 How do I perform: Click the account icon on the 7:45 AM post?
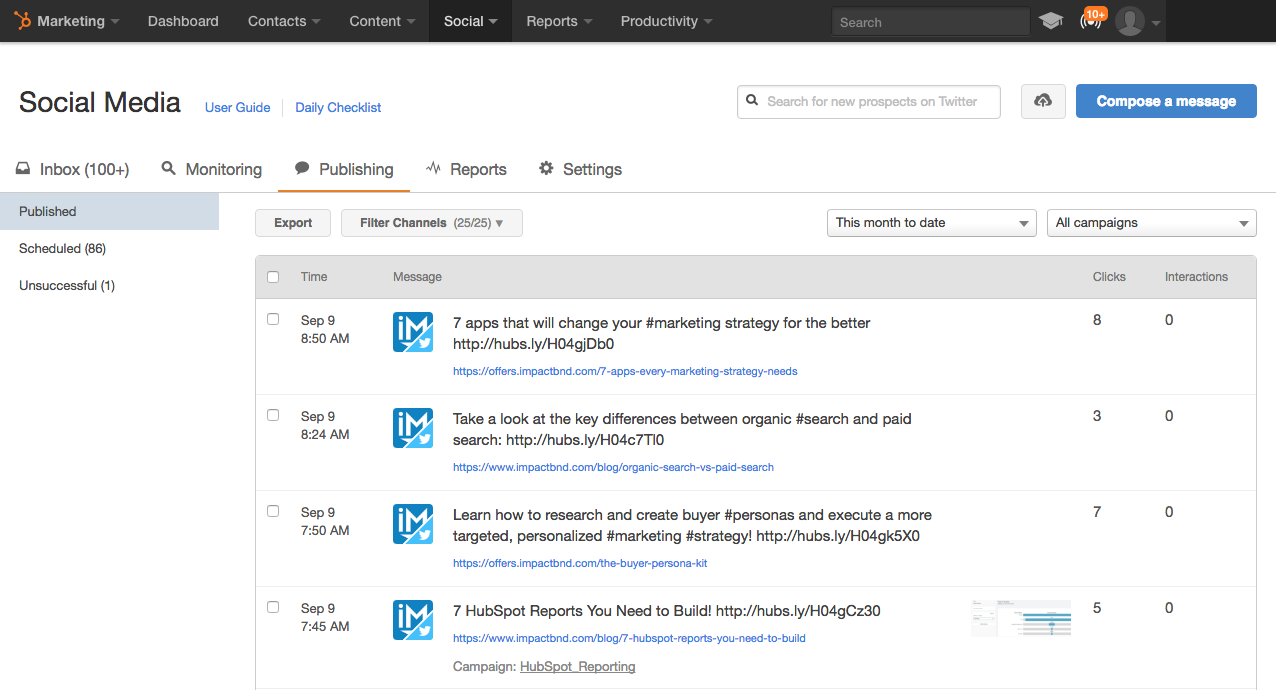click(413, 620)
